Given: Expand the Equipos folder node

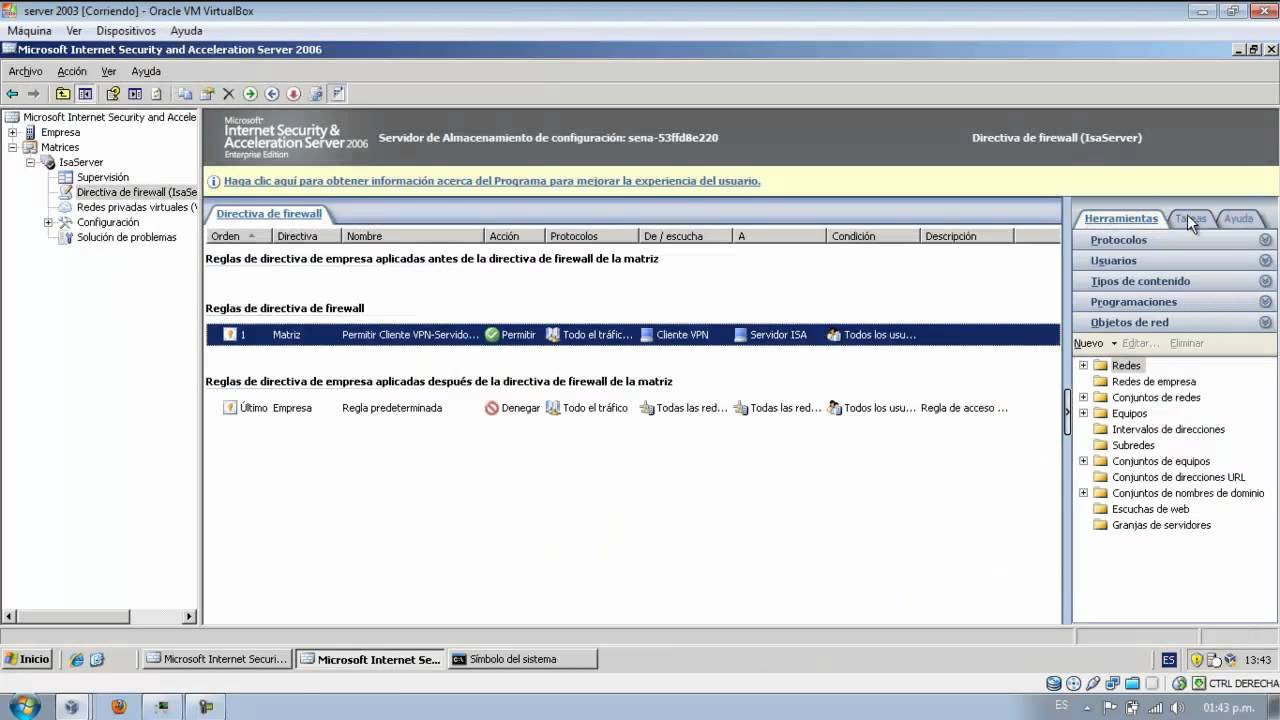Looking at the screenshot, I should [1083, 413].
